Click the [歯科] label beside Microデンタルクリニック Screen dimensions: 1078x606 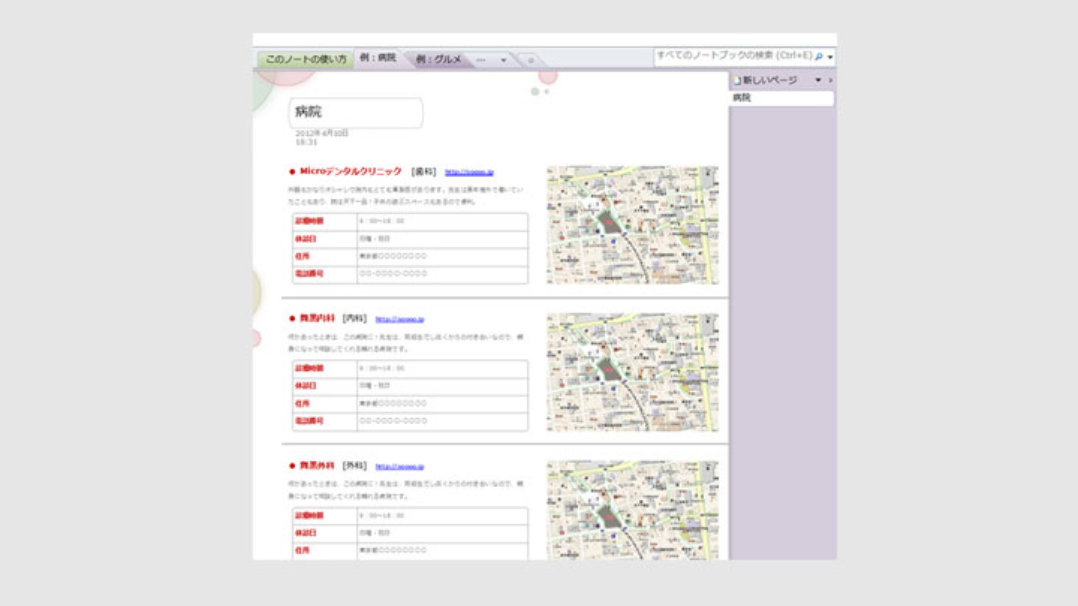424,171
